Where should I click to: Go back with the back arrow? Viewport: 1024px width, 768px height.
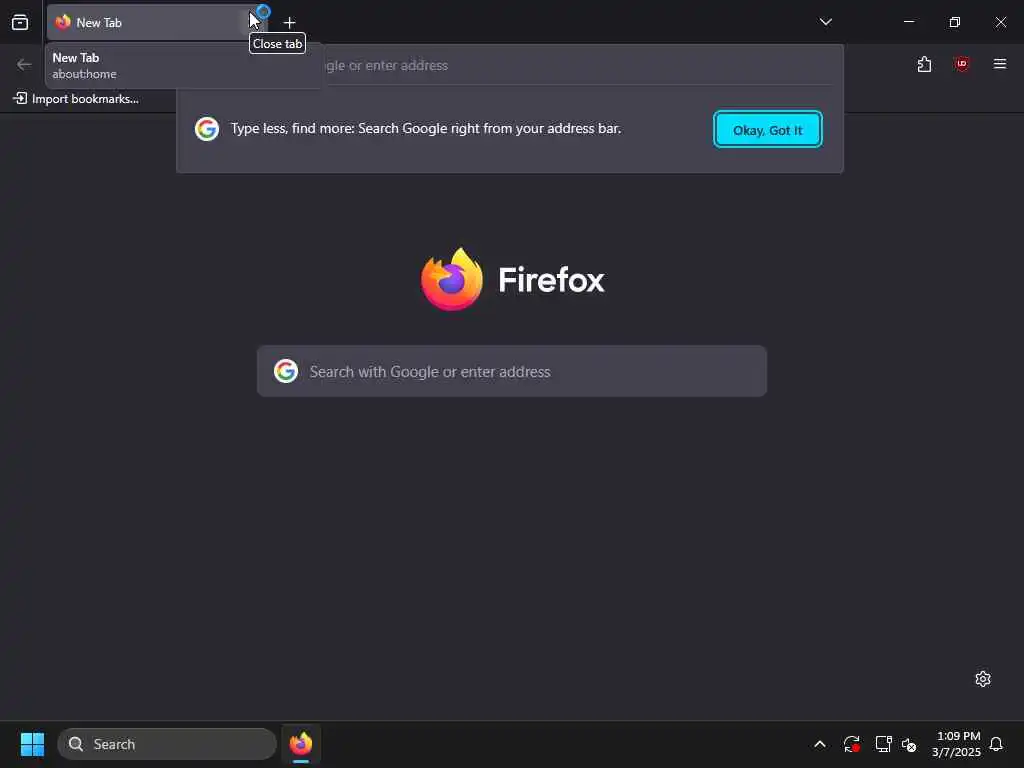24,64
